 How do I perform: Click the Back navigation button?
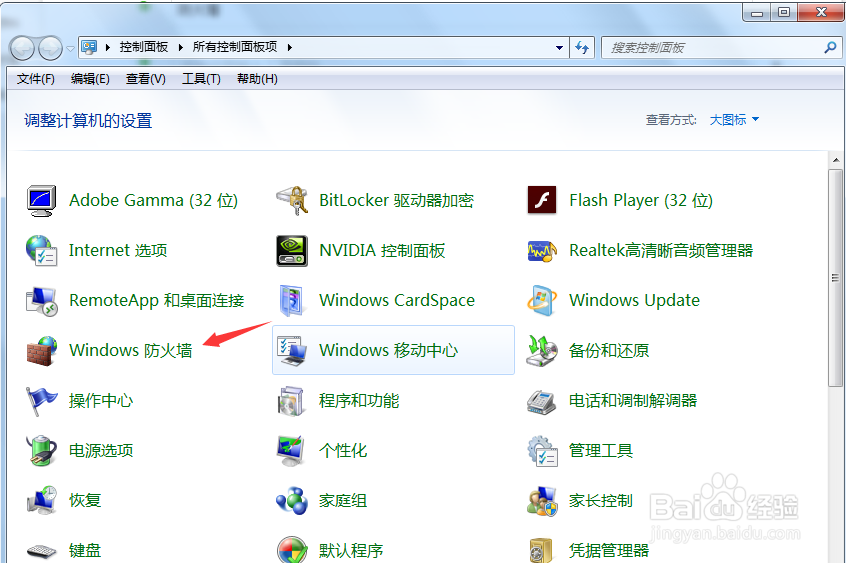pos(23,49)
